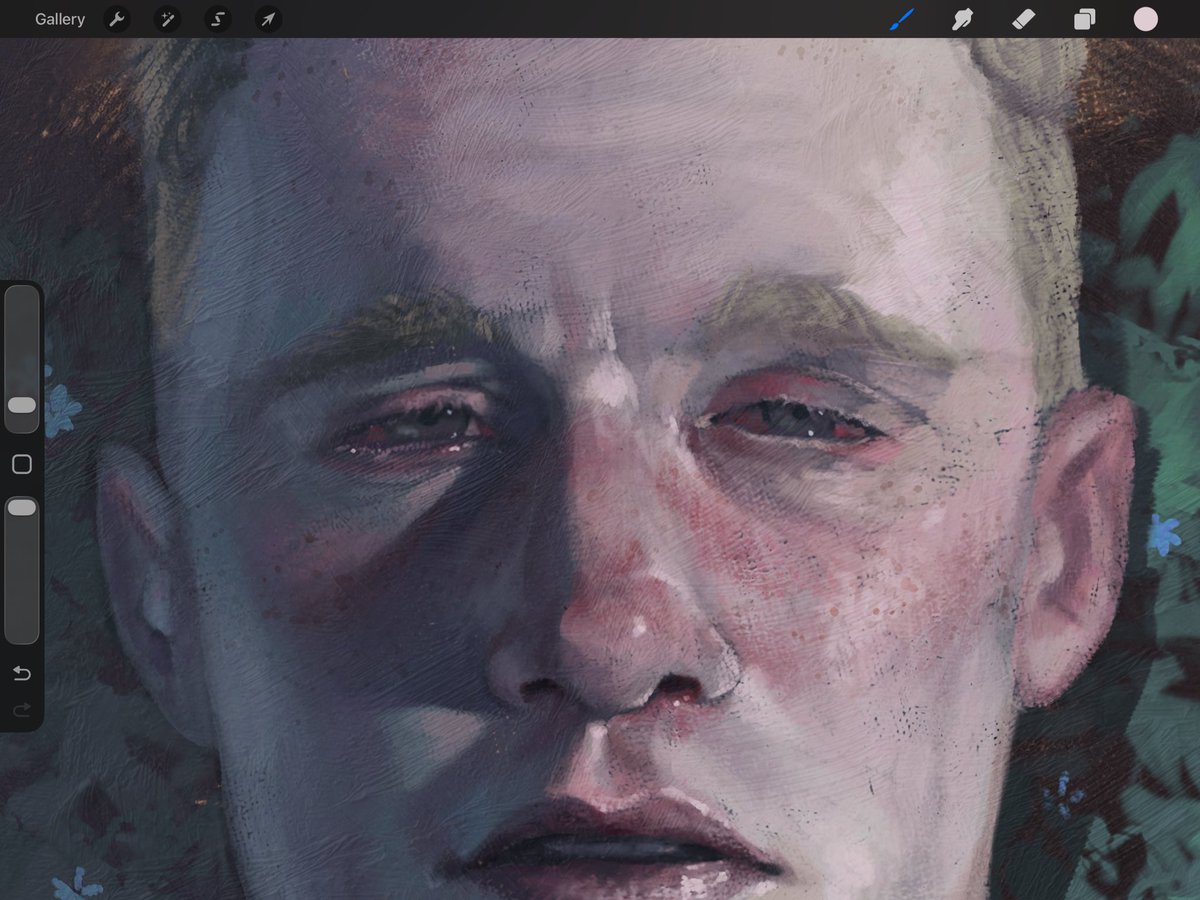Image resolution: width=1200 pixels, height=900 pixels.
Task: Click the brush opacity slider
Action: (x=22, y=570)
